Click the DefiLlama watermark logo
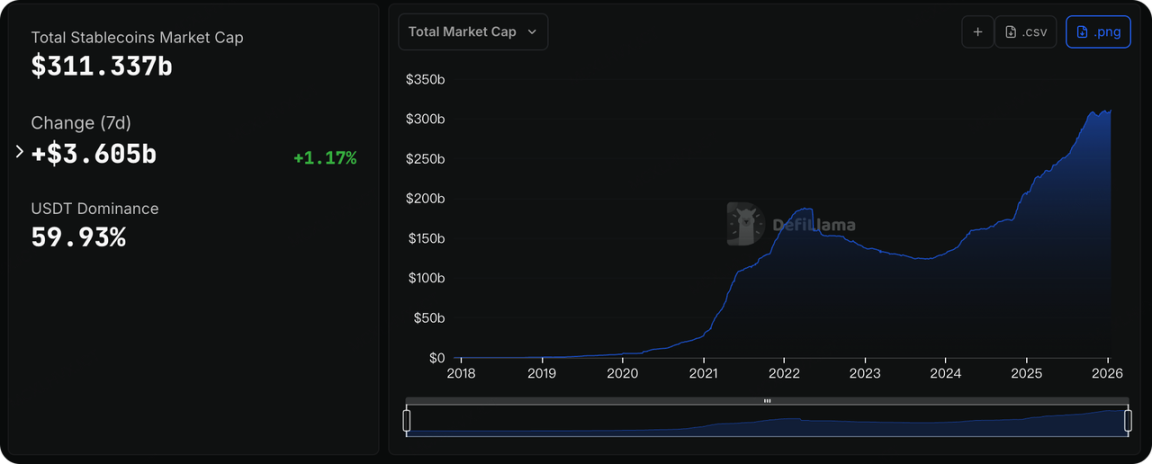 pos(745,224)
